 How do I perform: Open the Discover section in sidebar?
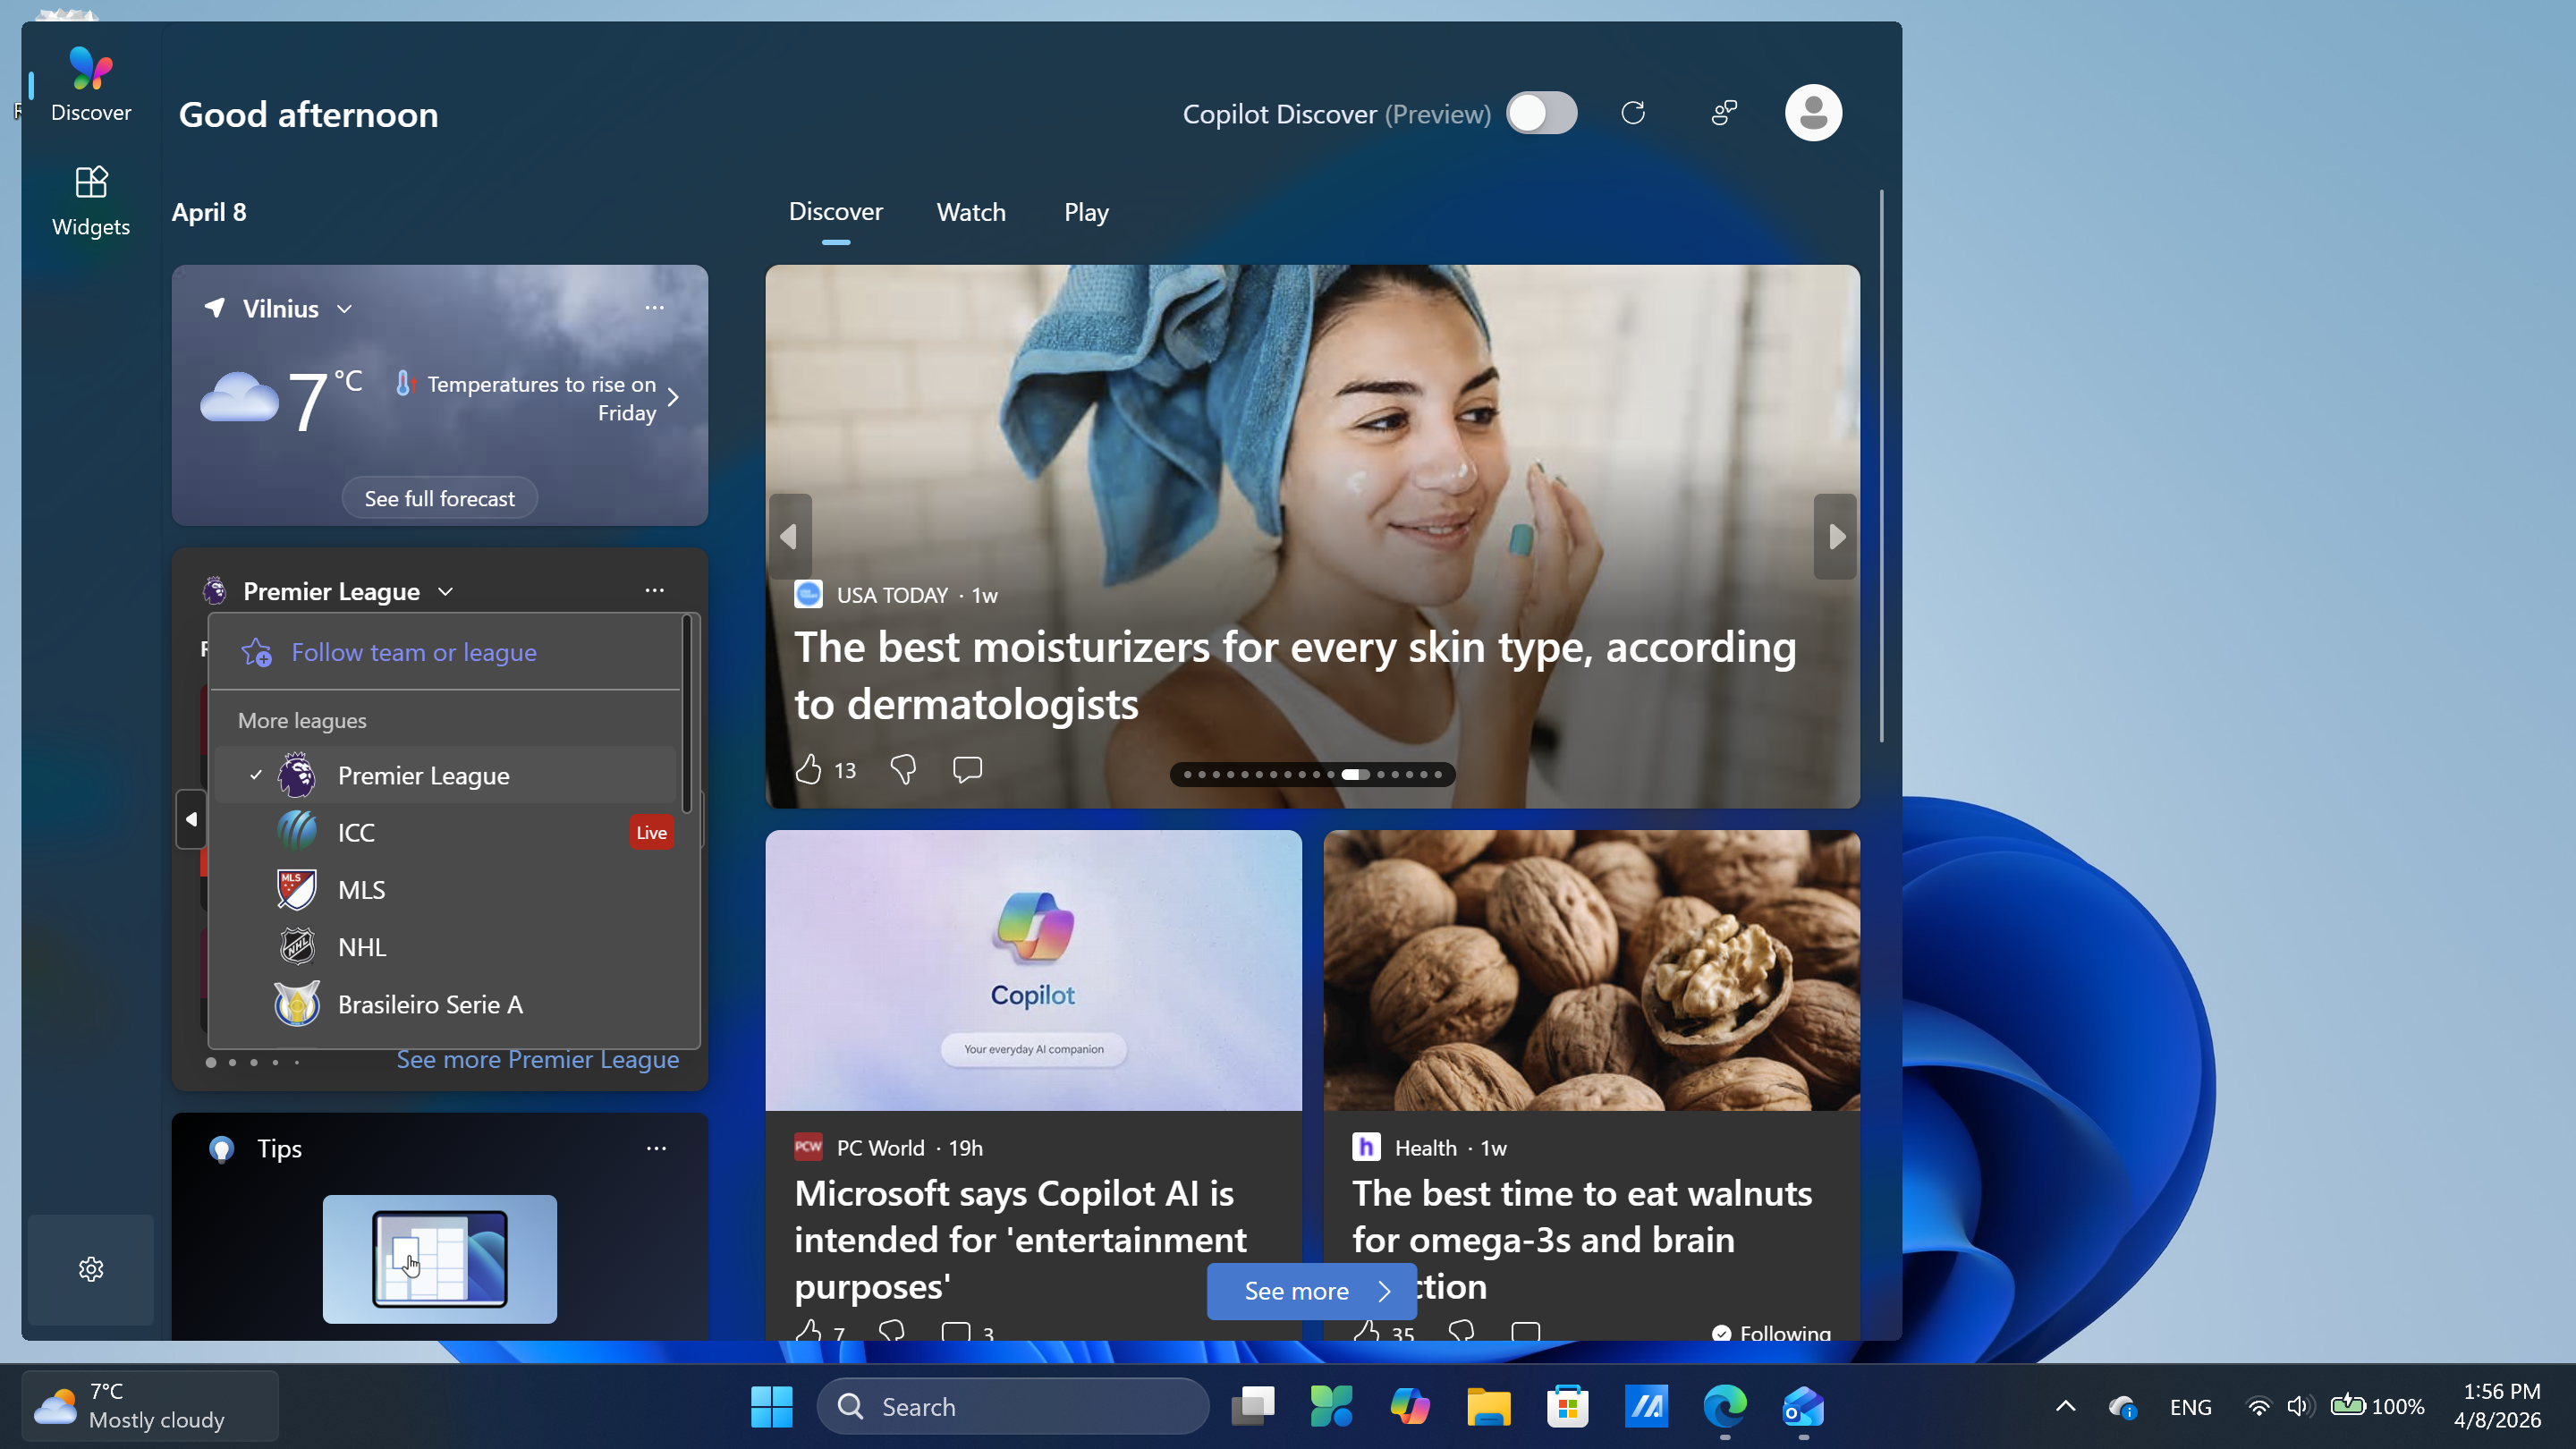click(x=90, y=86)
